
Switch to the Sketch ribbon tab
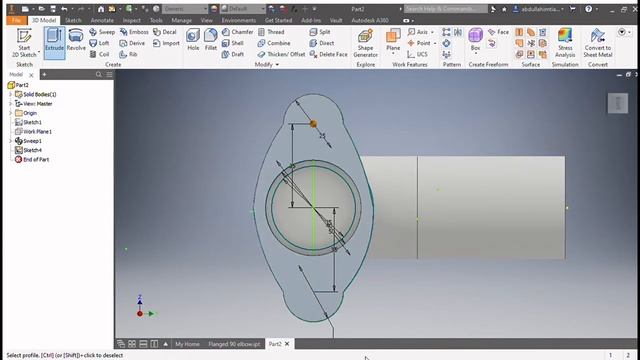pyautogui.click(x=73, y=20)
